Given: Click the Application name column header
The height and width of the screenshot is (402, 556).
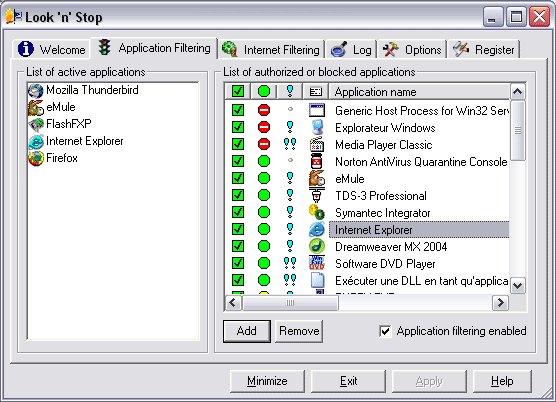Looking at the screenshot, I should click(419, 92).
